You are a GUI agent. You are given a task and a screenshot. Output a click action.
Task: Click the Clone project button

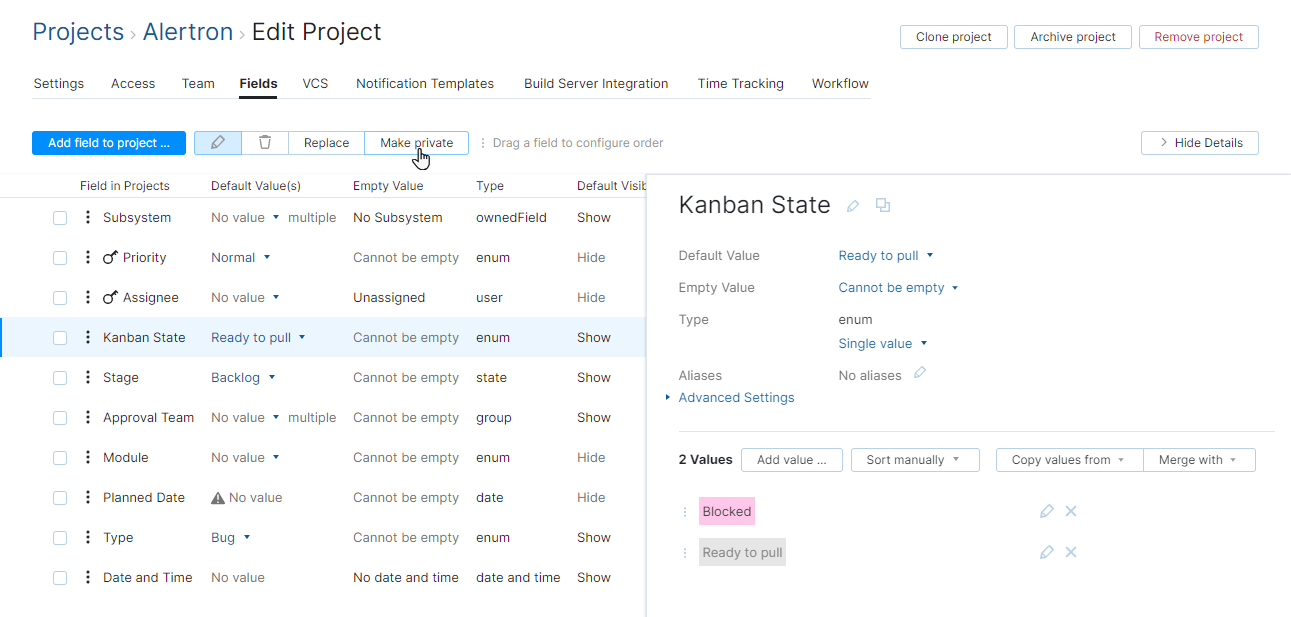point(954,37)
